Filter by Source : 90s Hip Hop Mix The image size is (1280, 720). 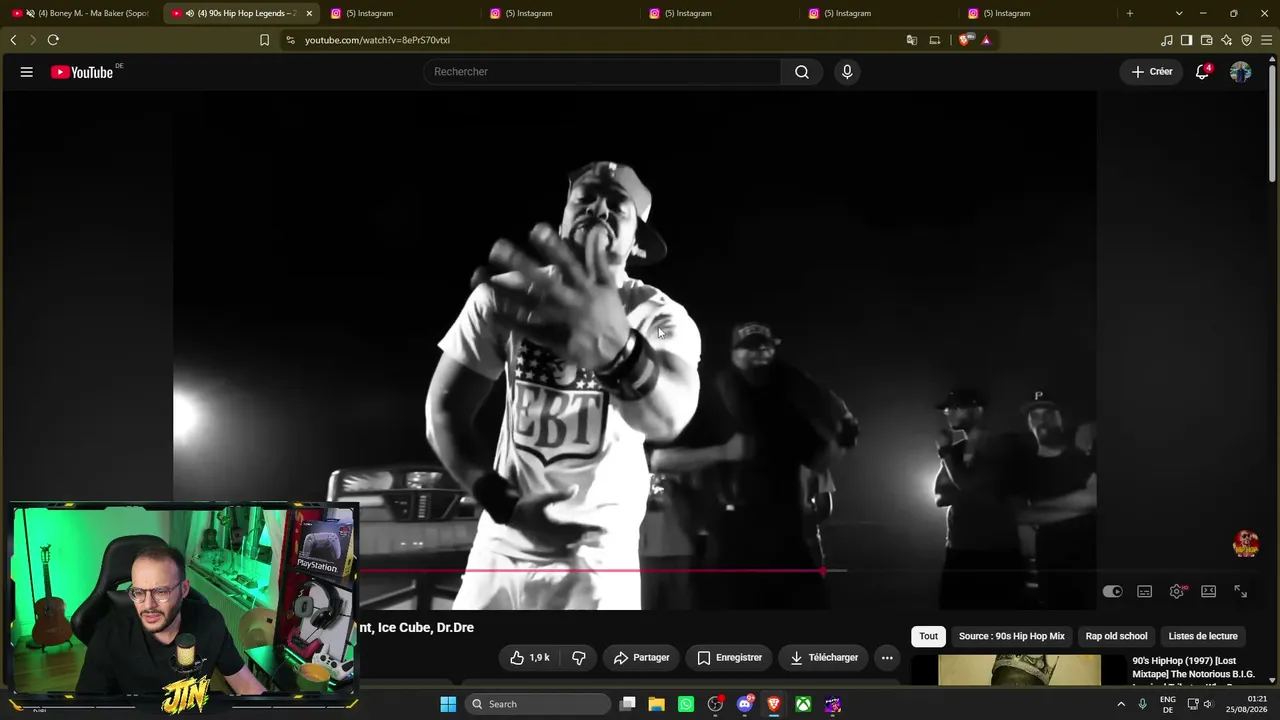(1012, 636)
